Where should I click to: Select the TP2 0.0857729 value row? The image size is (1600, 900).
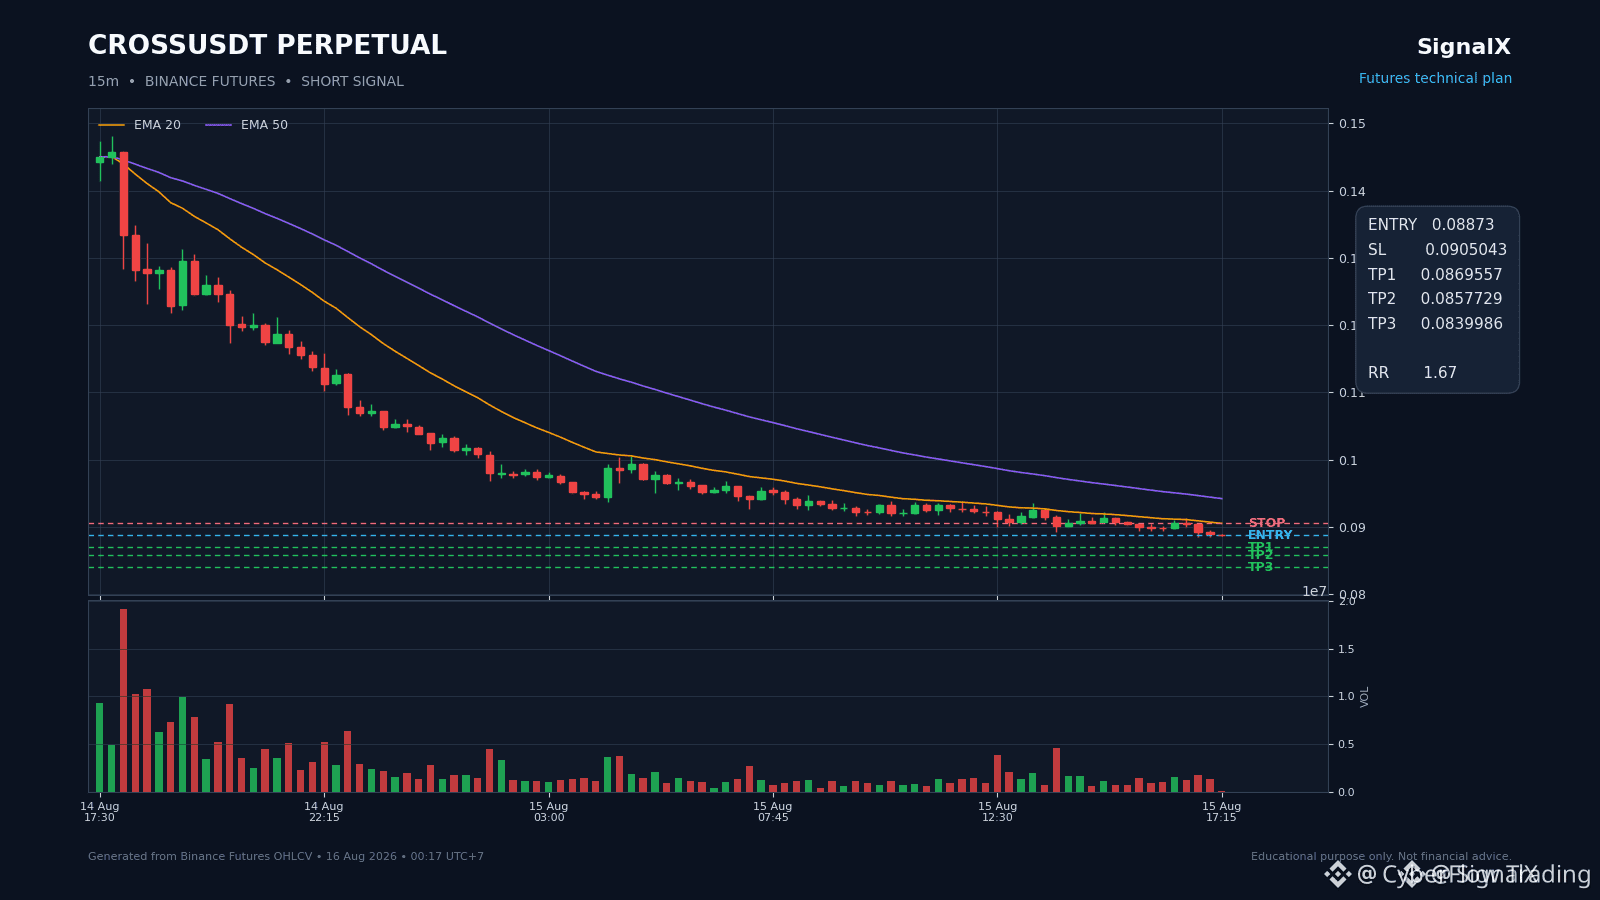click(x=1435, y=299)
